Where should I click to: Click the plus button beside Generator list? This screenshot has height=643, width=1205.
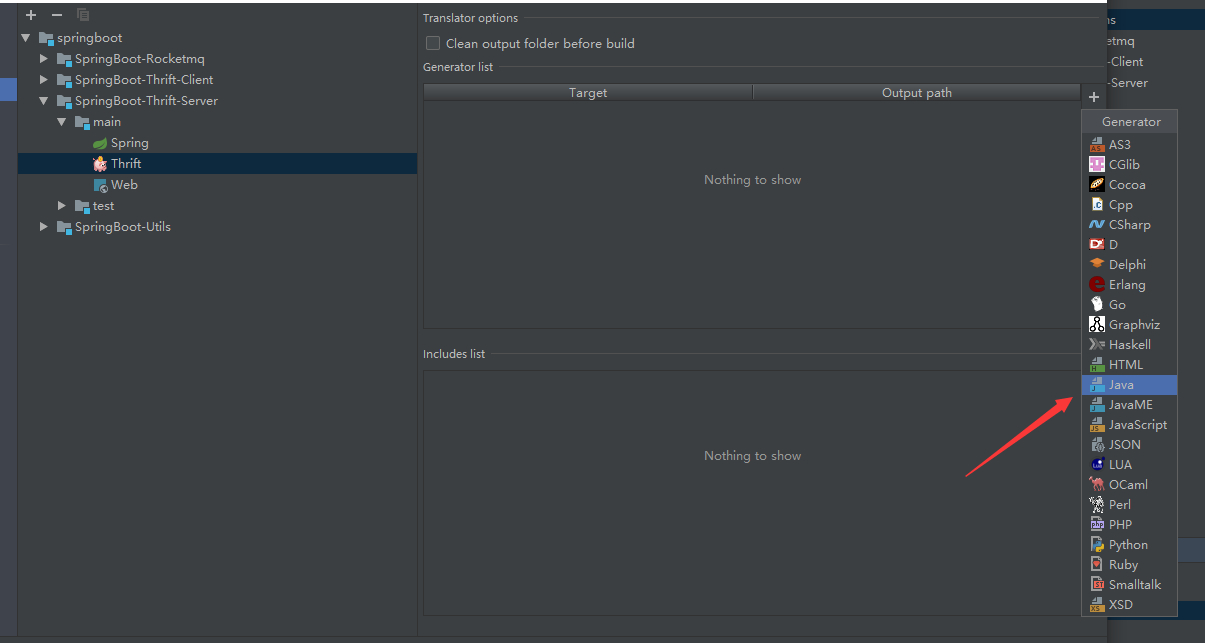1094,97
